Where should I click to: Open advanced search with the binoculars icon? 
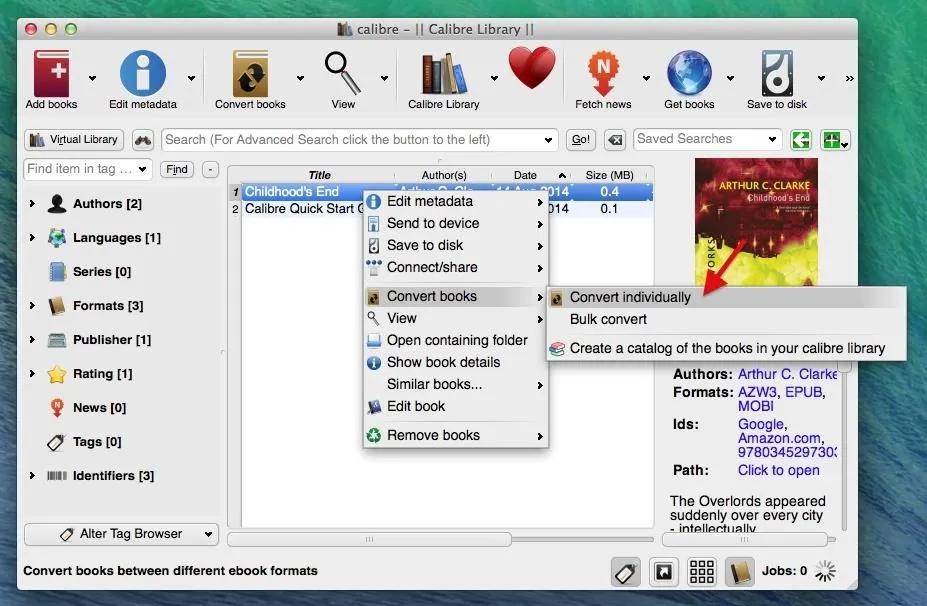(x=143, y=140)
